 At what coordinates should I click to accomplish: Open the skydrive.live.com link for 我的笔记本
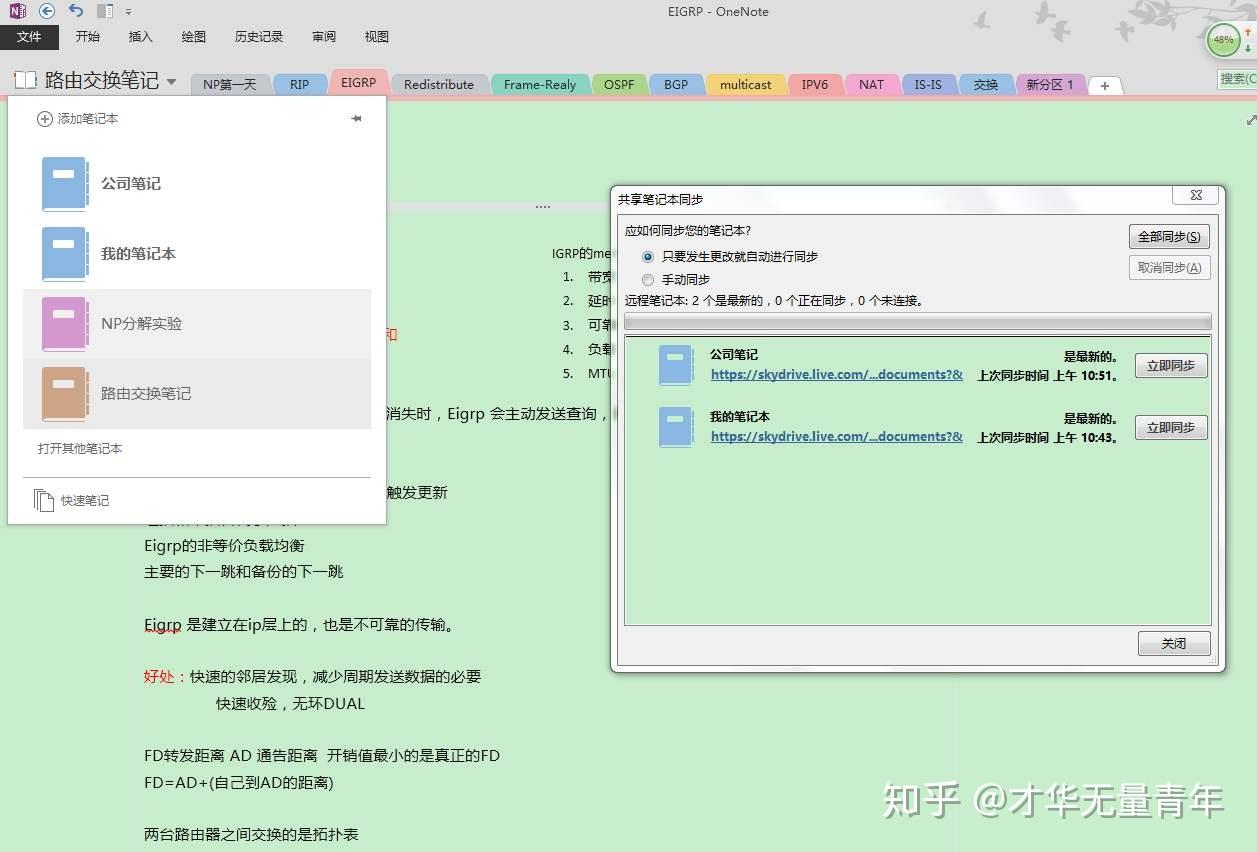click(836, 437)
